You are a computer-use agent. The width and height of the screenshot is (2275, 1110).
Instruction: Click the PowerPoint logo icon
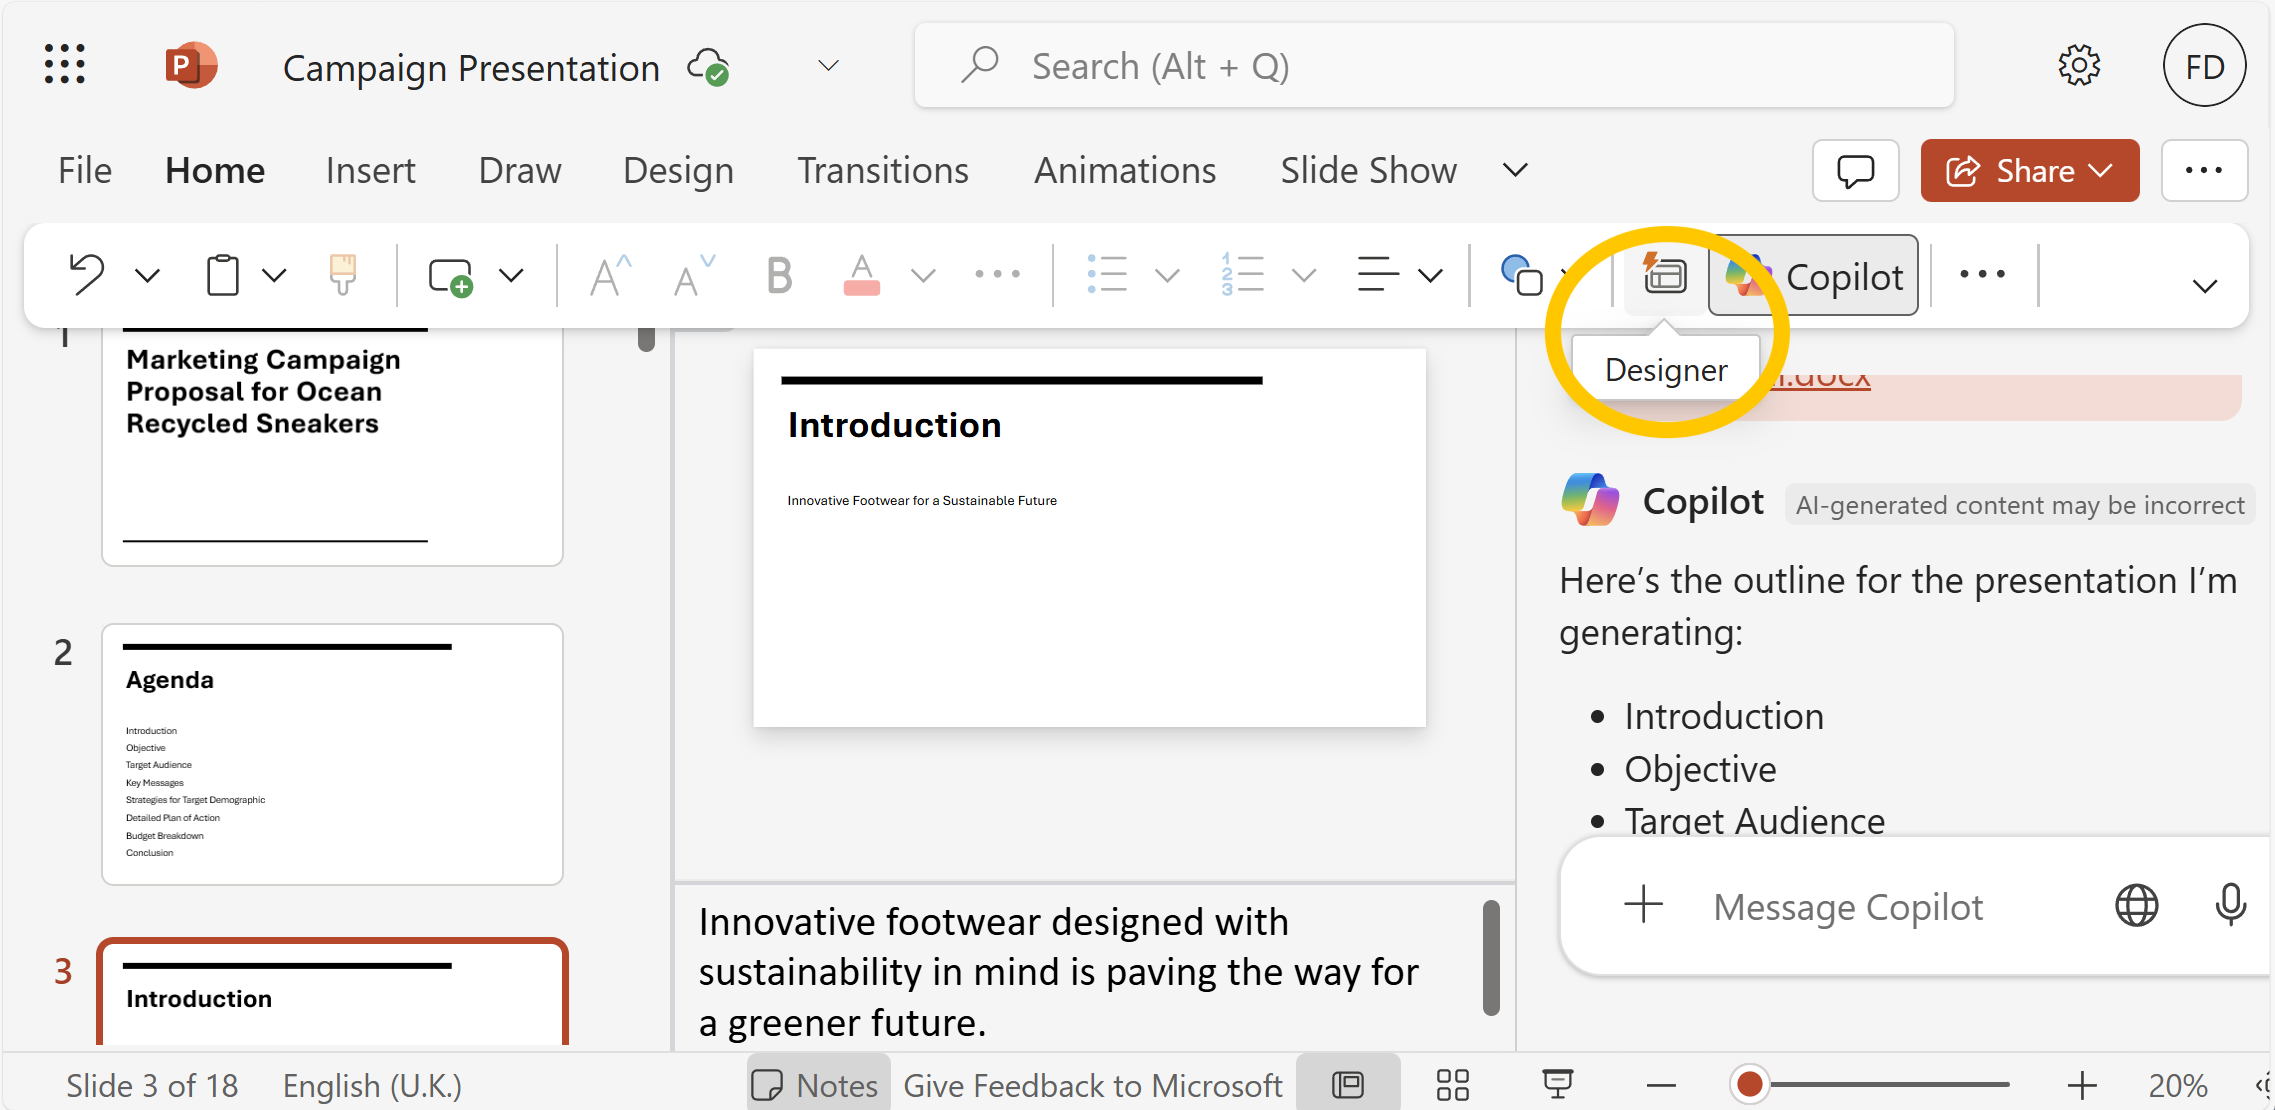(191, 66)
